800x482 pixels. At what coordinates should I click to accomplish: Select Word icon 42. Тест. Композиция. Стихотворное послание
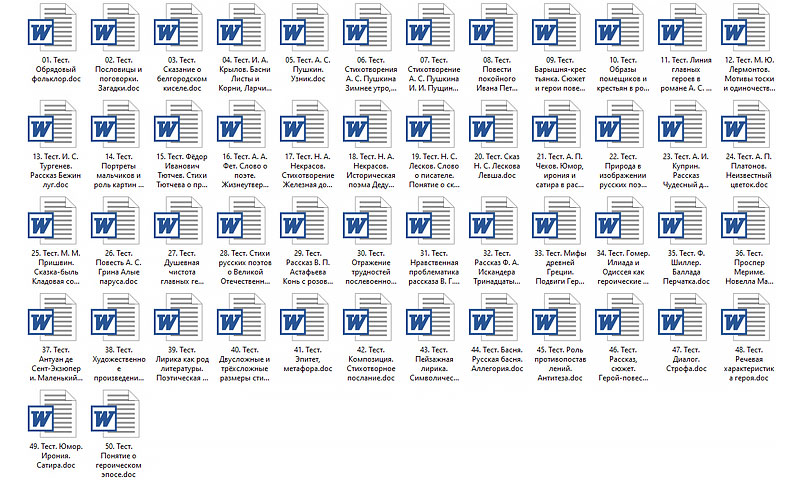pyautogui.click(x=367, y=317)
